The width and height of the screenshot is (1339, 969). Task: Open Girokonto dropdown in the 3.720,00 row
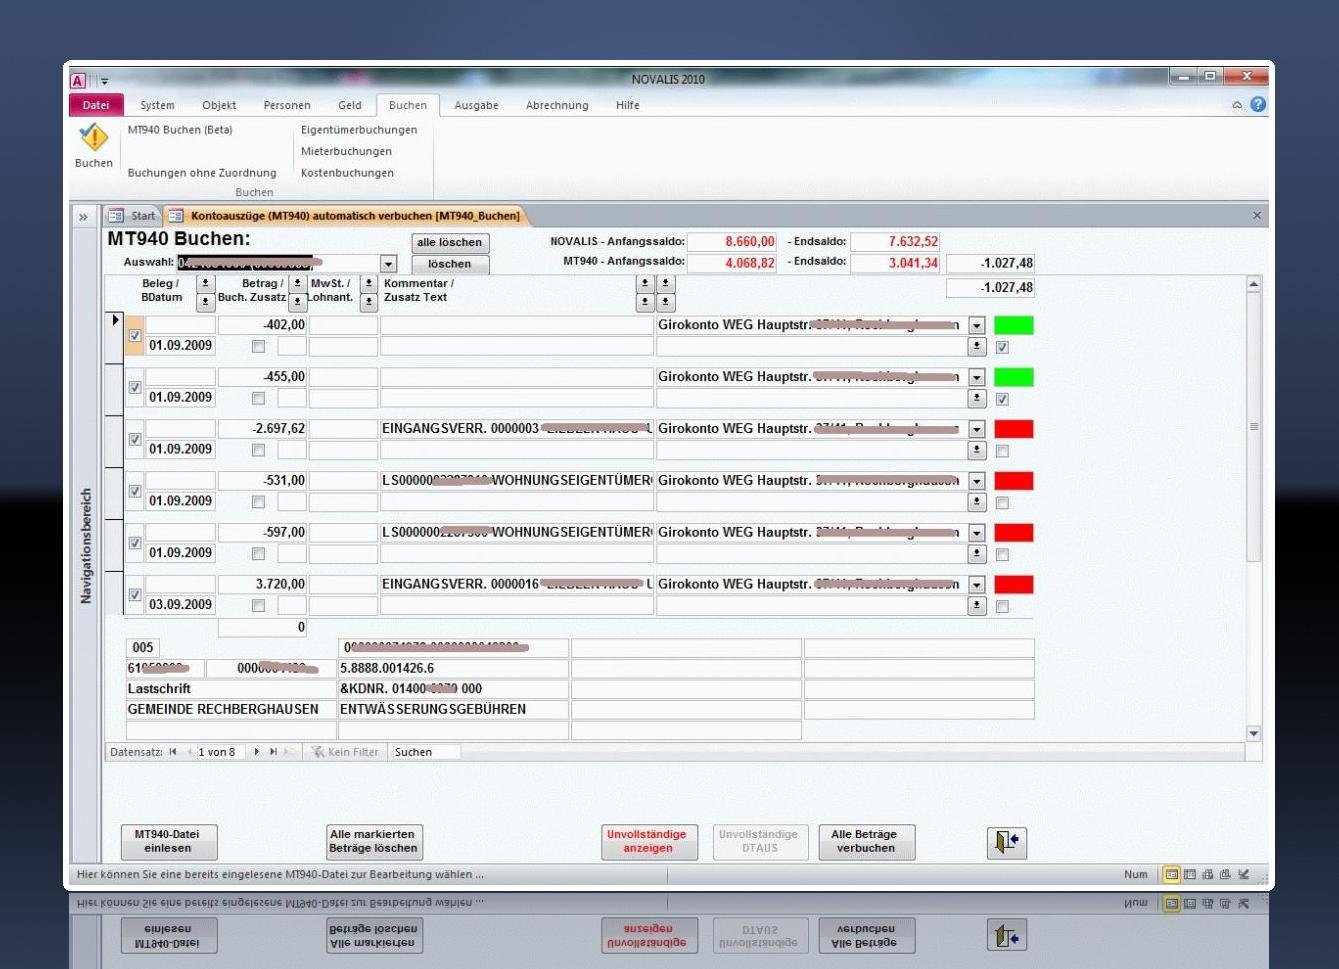pos(977,585)
